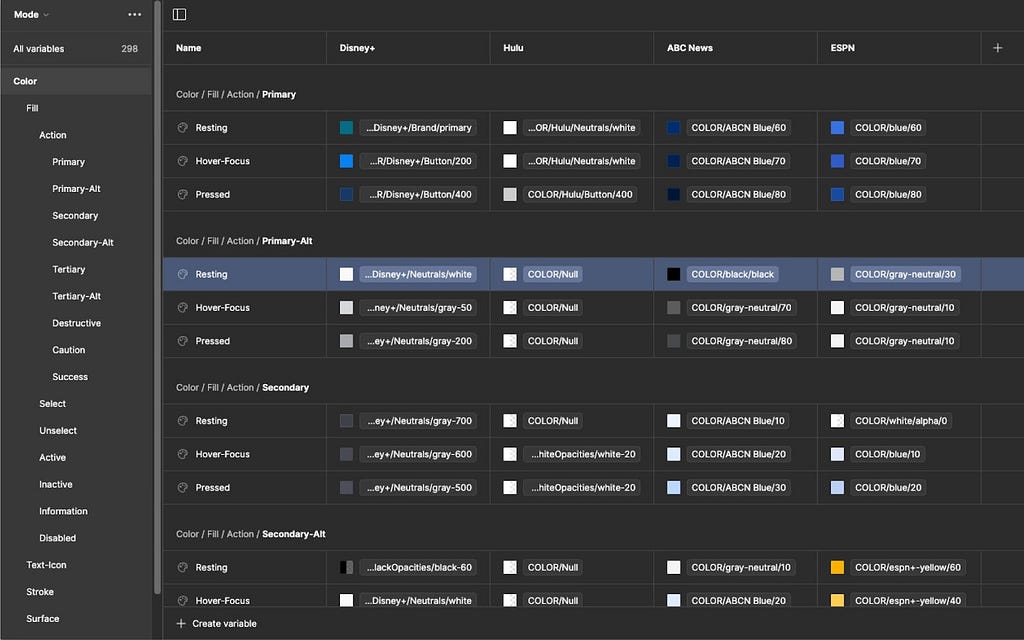Click the Create variable button
The image size is (1024, 640).
tap(217, 624)
